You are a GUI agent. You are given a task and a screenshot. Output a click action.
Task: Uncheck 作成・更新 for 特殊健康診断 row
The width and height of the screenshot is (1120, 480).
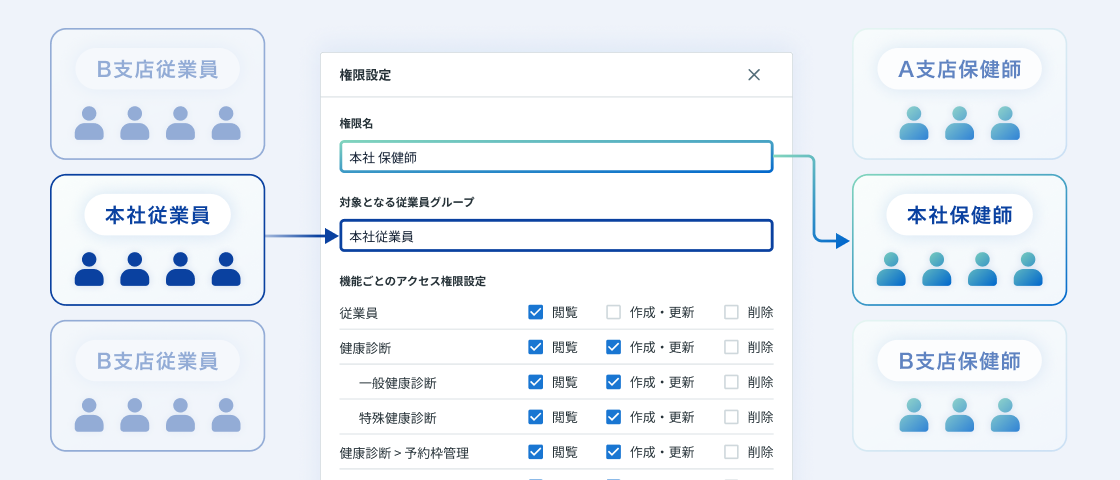tap(614, 417)
